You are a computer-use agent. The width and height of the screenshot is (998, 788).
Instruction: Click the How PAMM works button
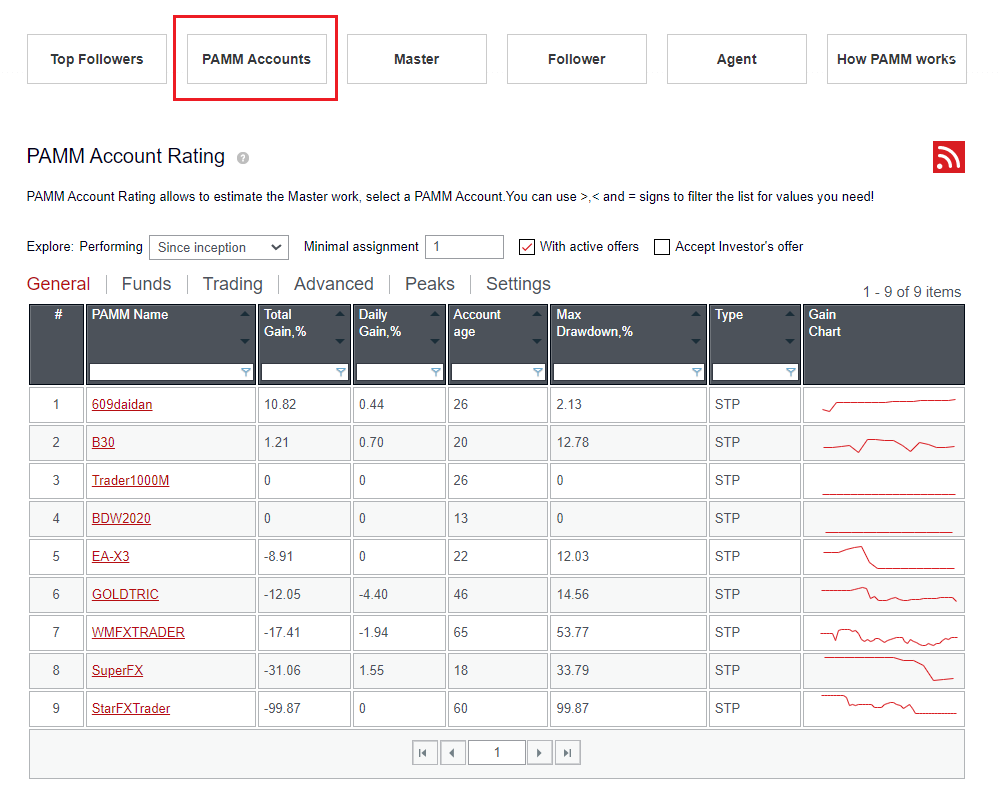pos(896,59)
